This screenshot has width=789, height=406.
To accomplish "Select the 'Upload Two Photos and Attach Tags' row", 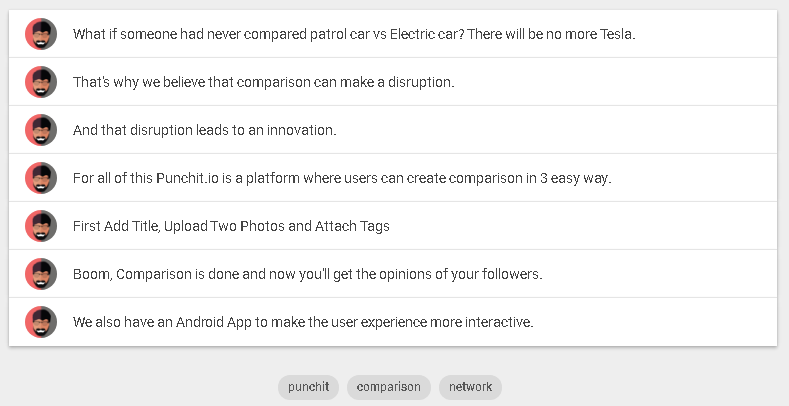I will 231,226.
